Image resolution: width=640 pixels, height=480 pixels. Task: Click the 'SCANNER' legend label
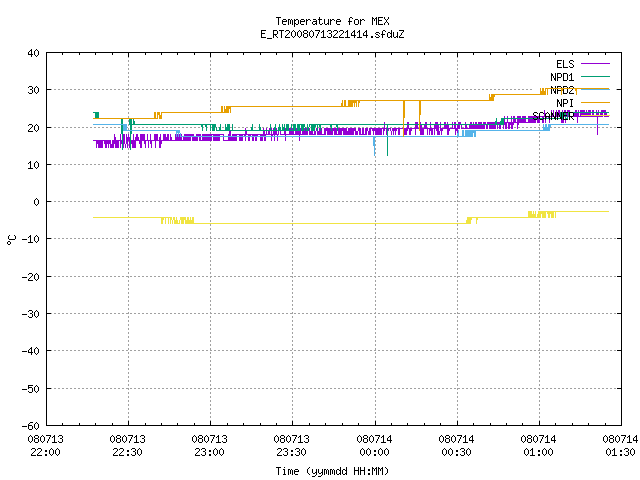click(x=553, y=116)
